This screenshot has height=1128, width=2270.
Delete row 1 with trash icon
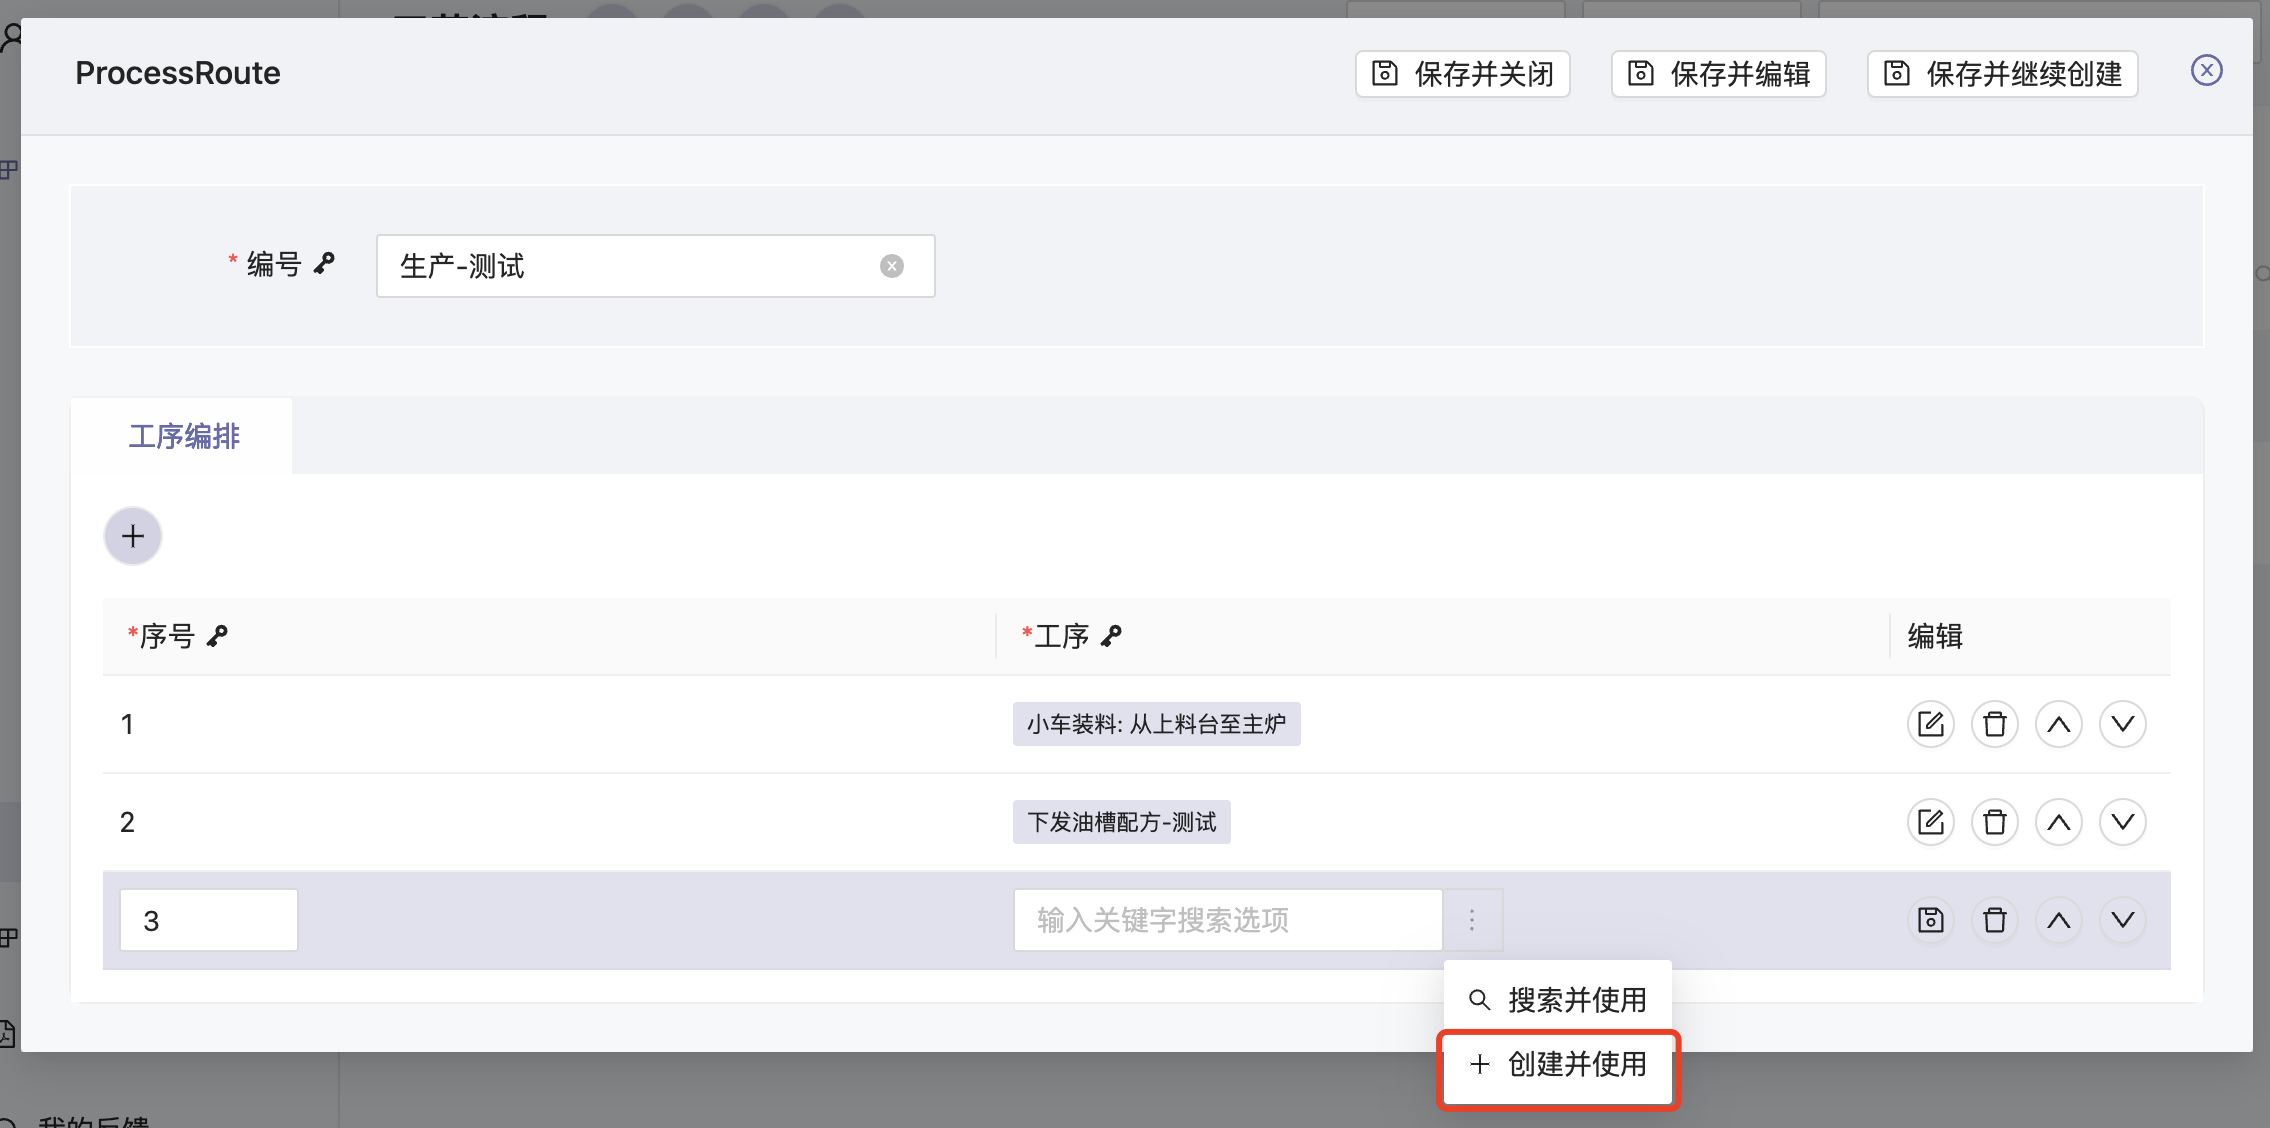coord(1994,724)
